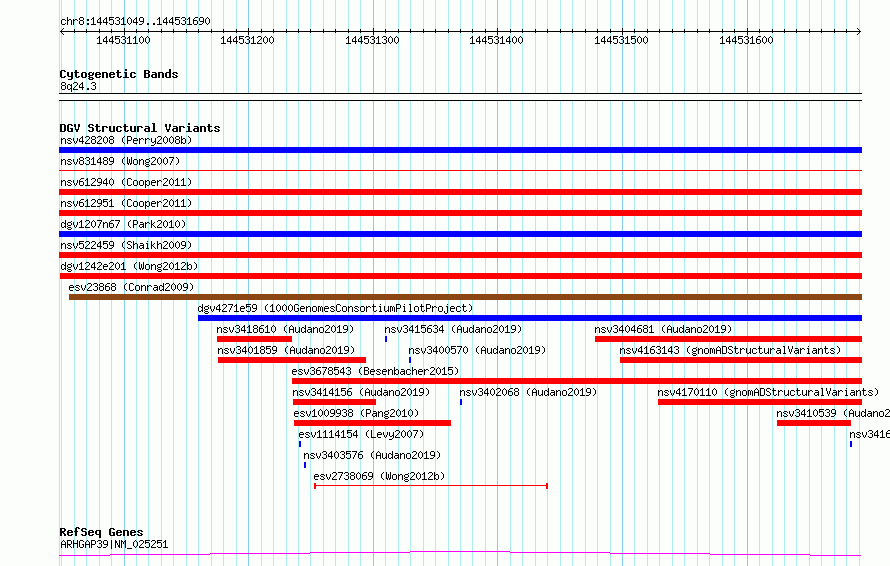890x566 pixels.
Task: Click the blue bar under dgv1207n67
Action: click(460, 234)
